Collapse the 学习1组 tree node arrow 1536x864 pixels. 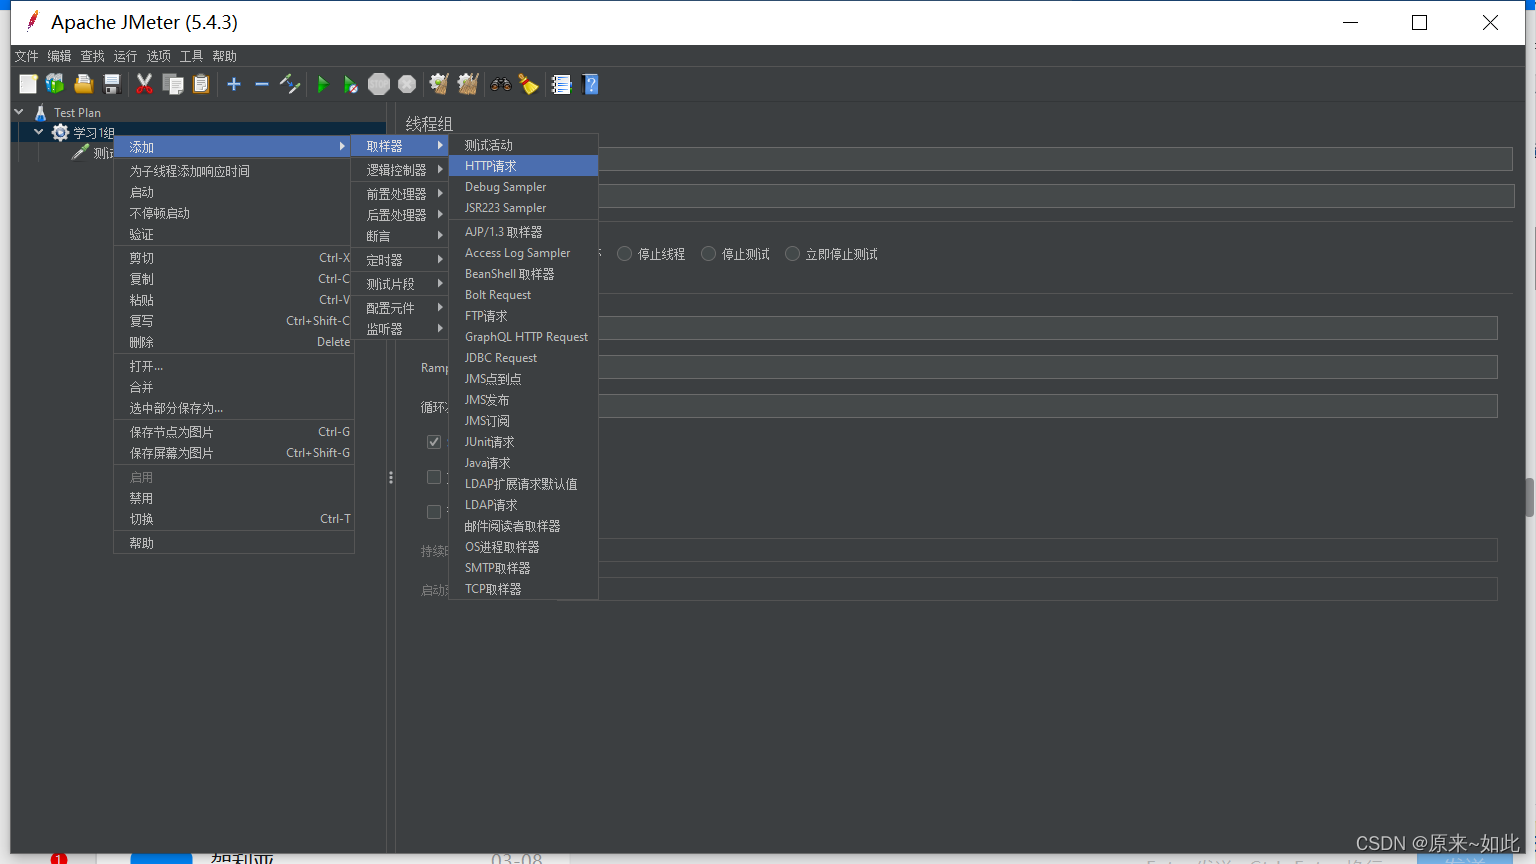(x=39, y=132)
